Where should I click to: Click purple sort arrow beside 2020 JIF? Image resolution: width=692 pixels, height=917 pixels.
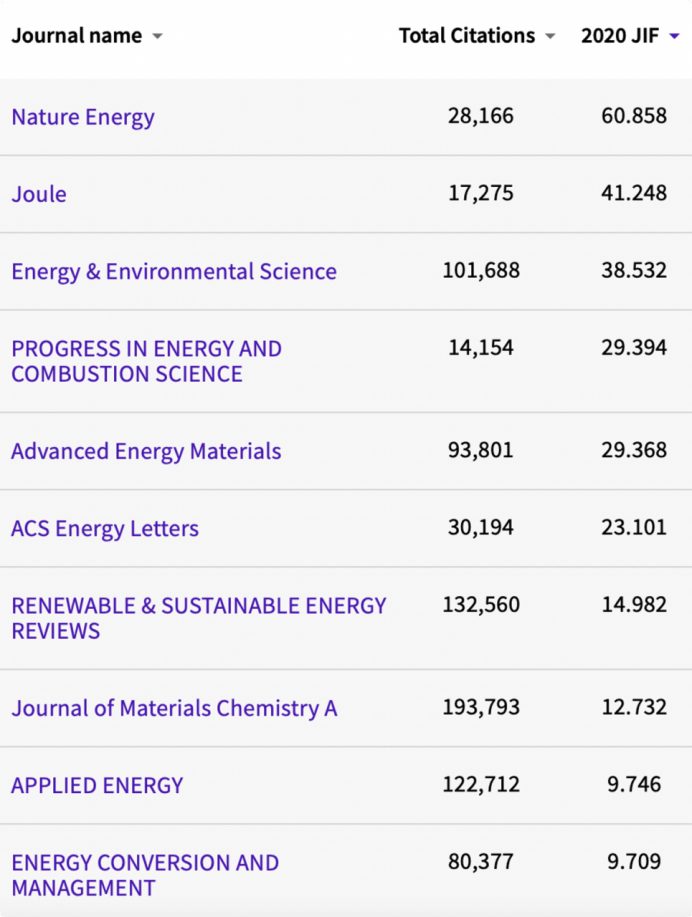(x=674, y=36)
